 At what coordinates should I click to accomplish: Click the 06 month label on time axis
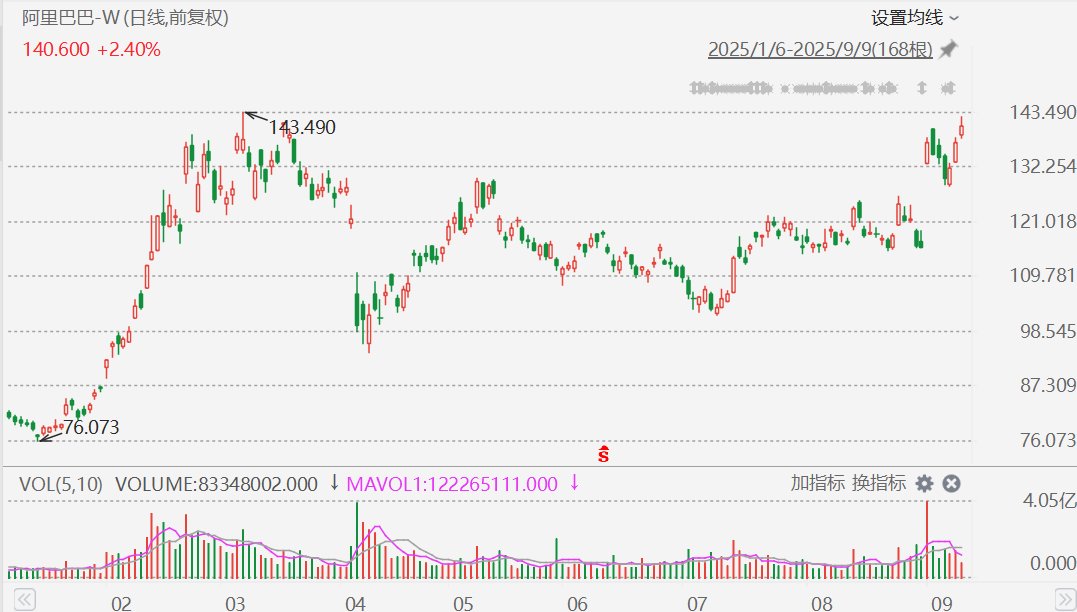pyautogui.click(x=577, y=603)
